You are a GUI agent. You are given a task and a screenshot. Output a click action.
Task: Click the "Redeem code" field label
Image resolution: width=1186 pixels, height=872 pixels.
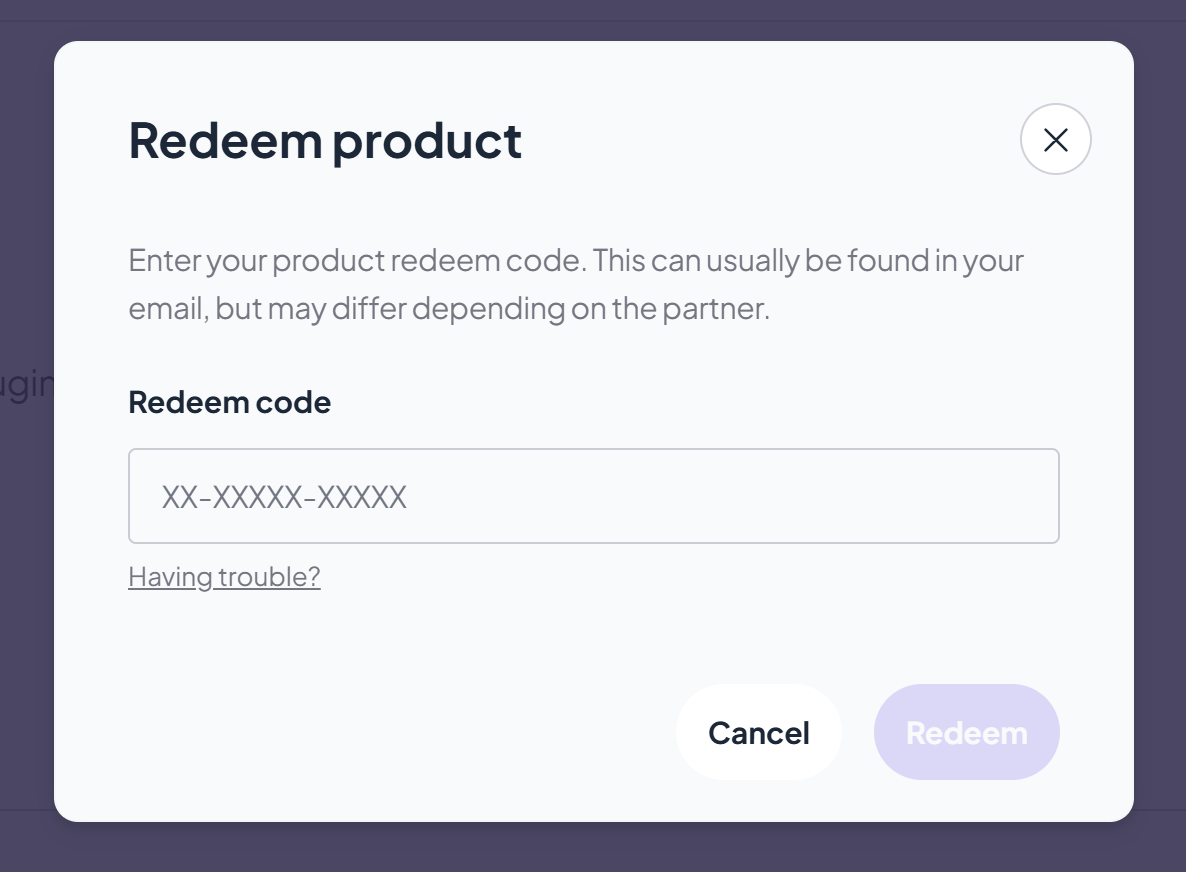click(x=229, y=402)
